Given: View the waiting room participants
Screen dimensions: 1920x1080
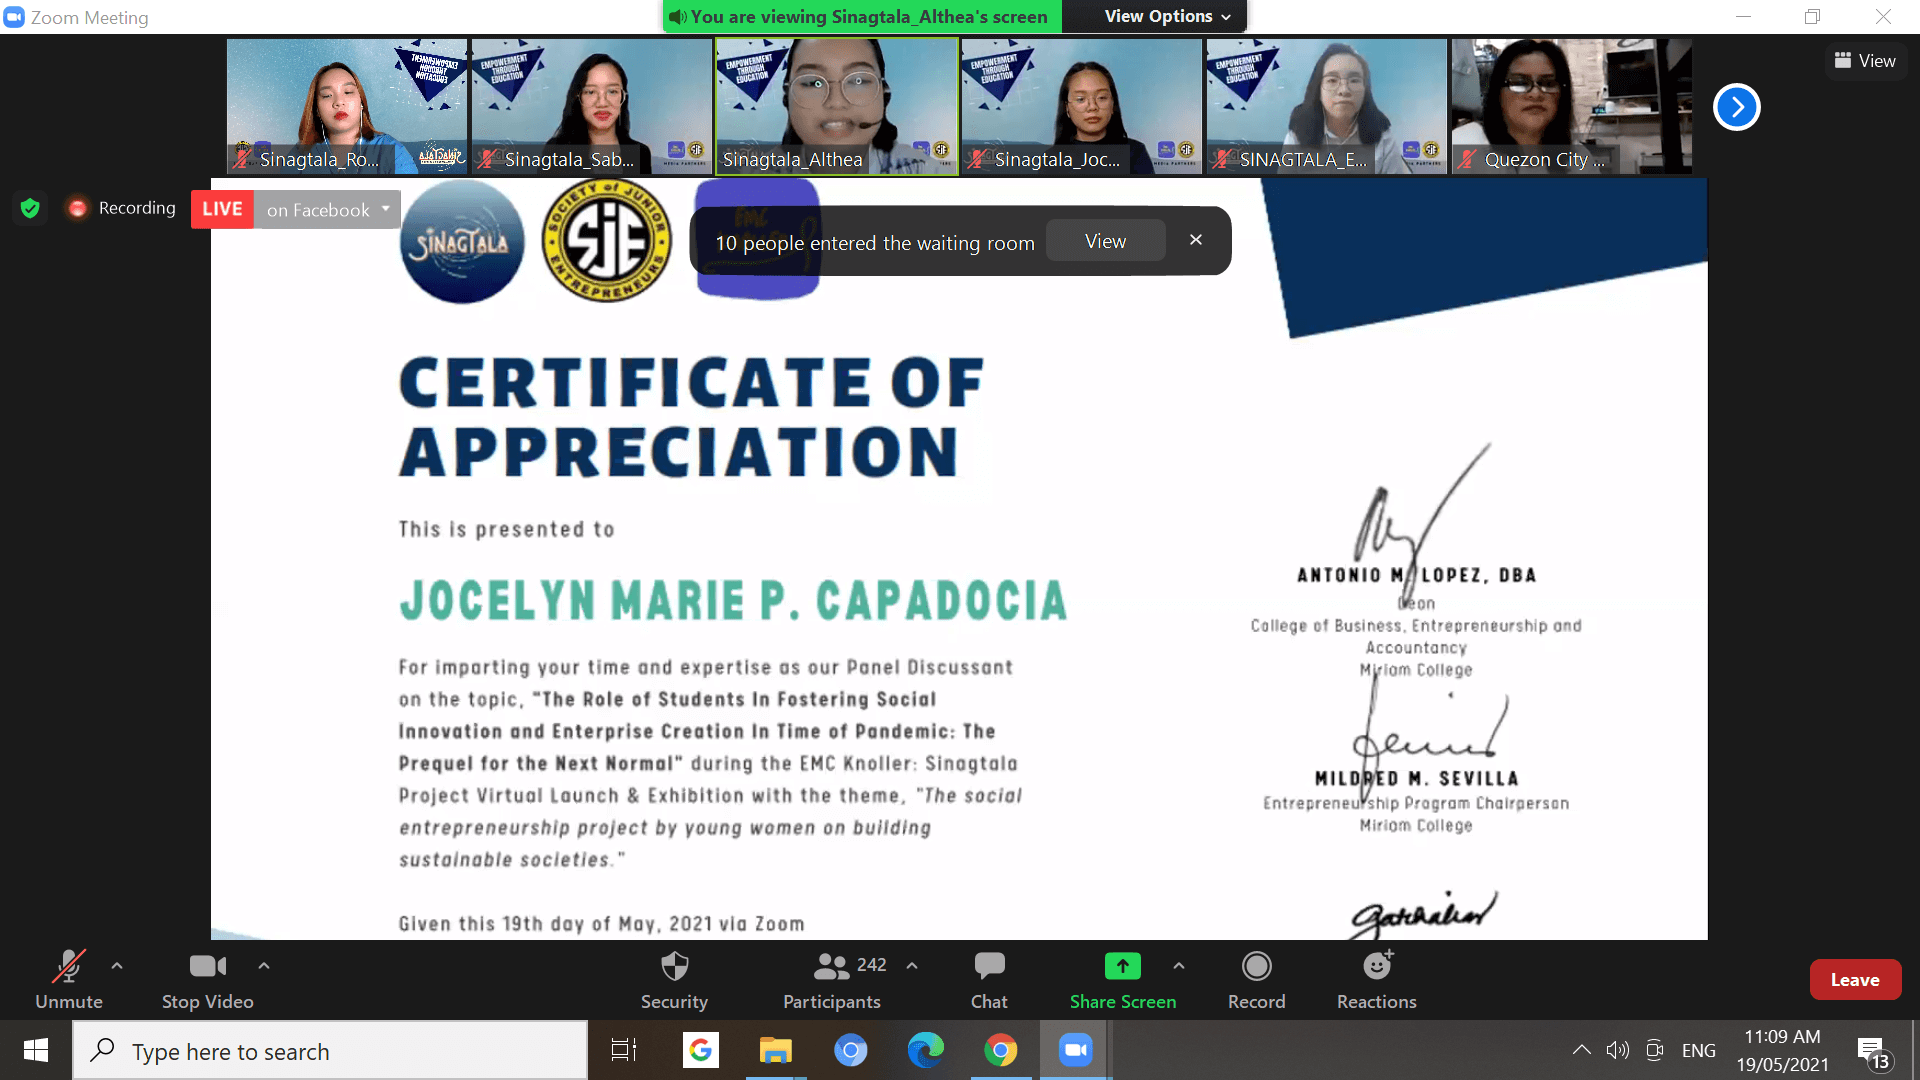Looking at the screenshot, I should [1105, 241].
